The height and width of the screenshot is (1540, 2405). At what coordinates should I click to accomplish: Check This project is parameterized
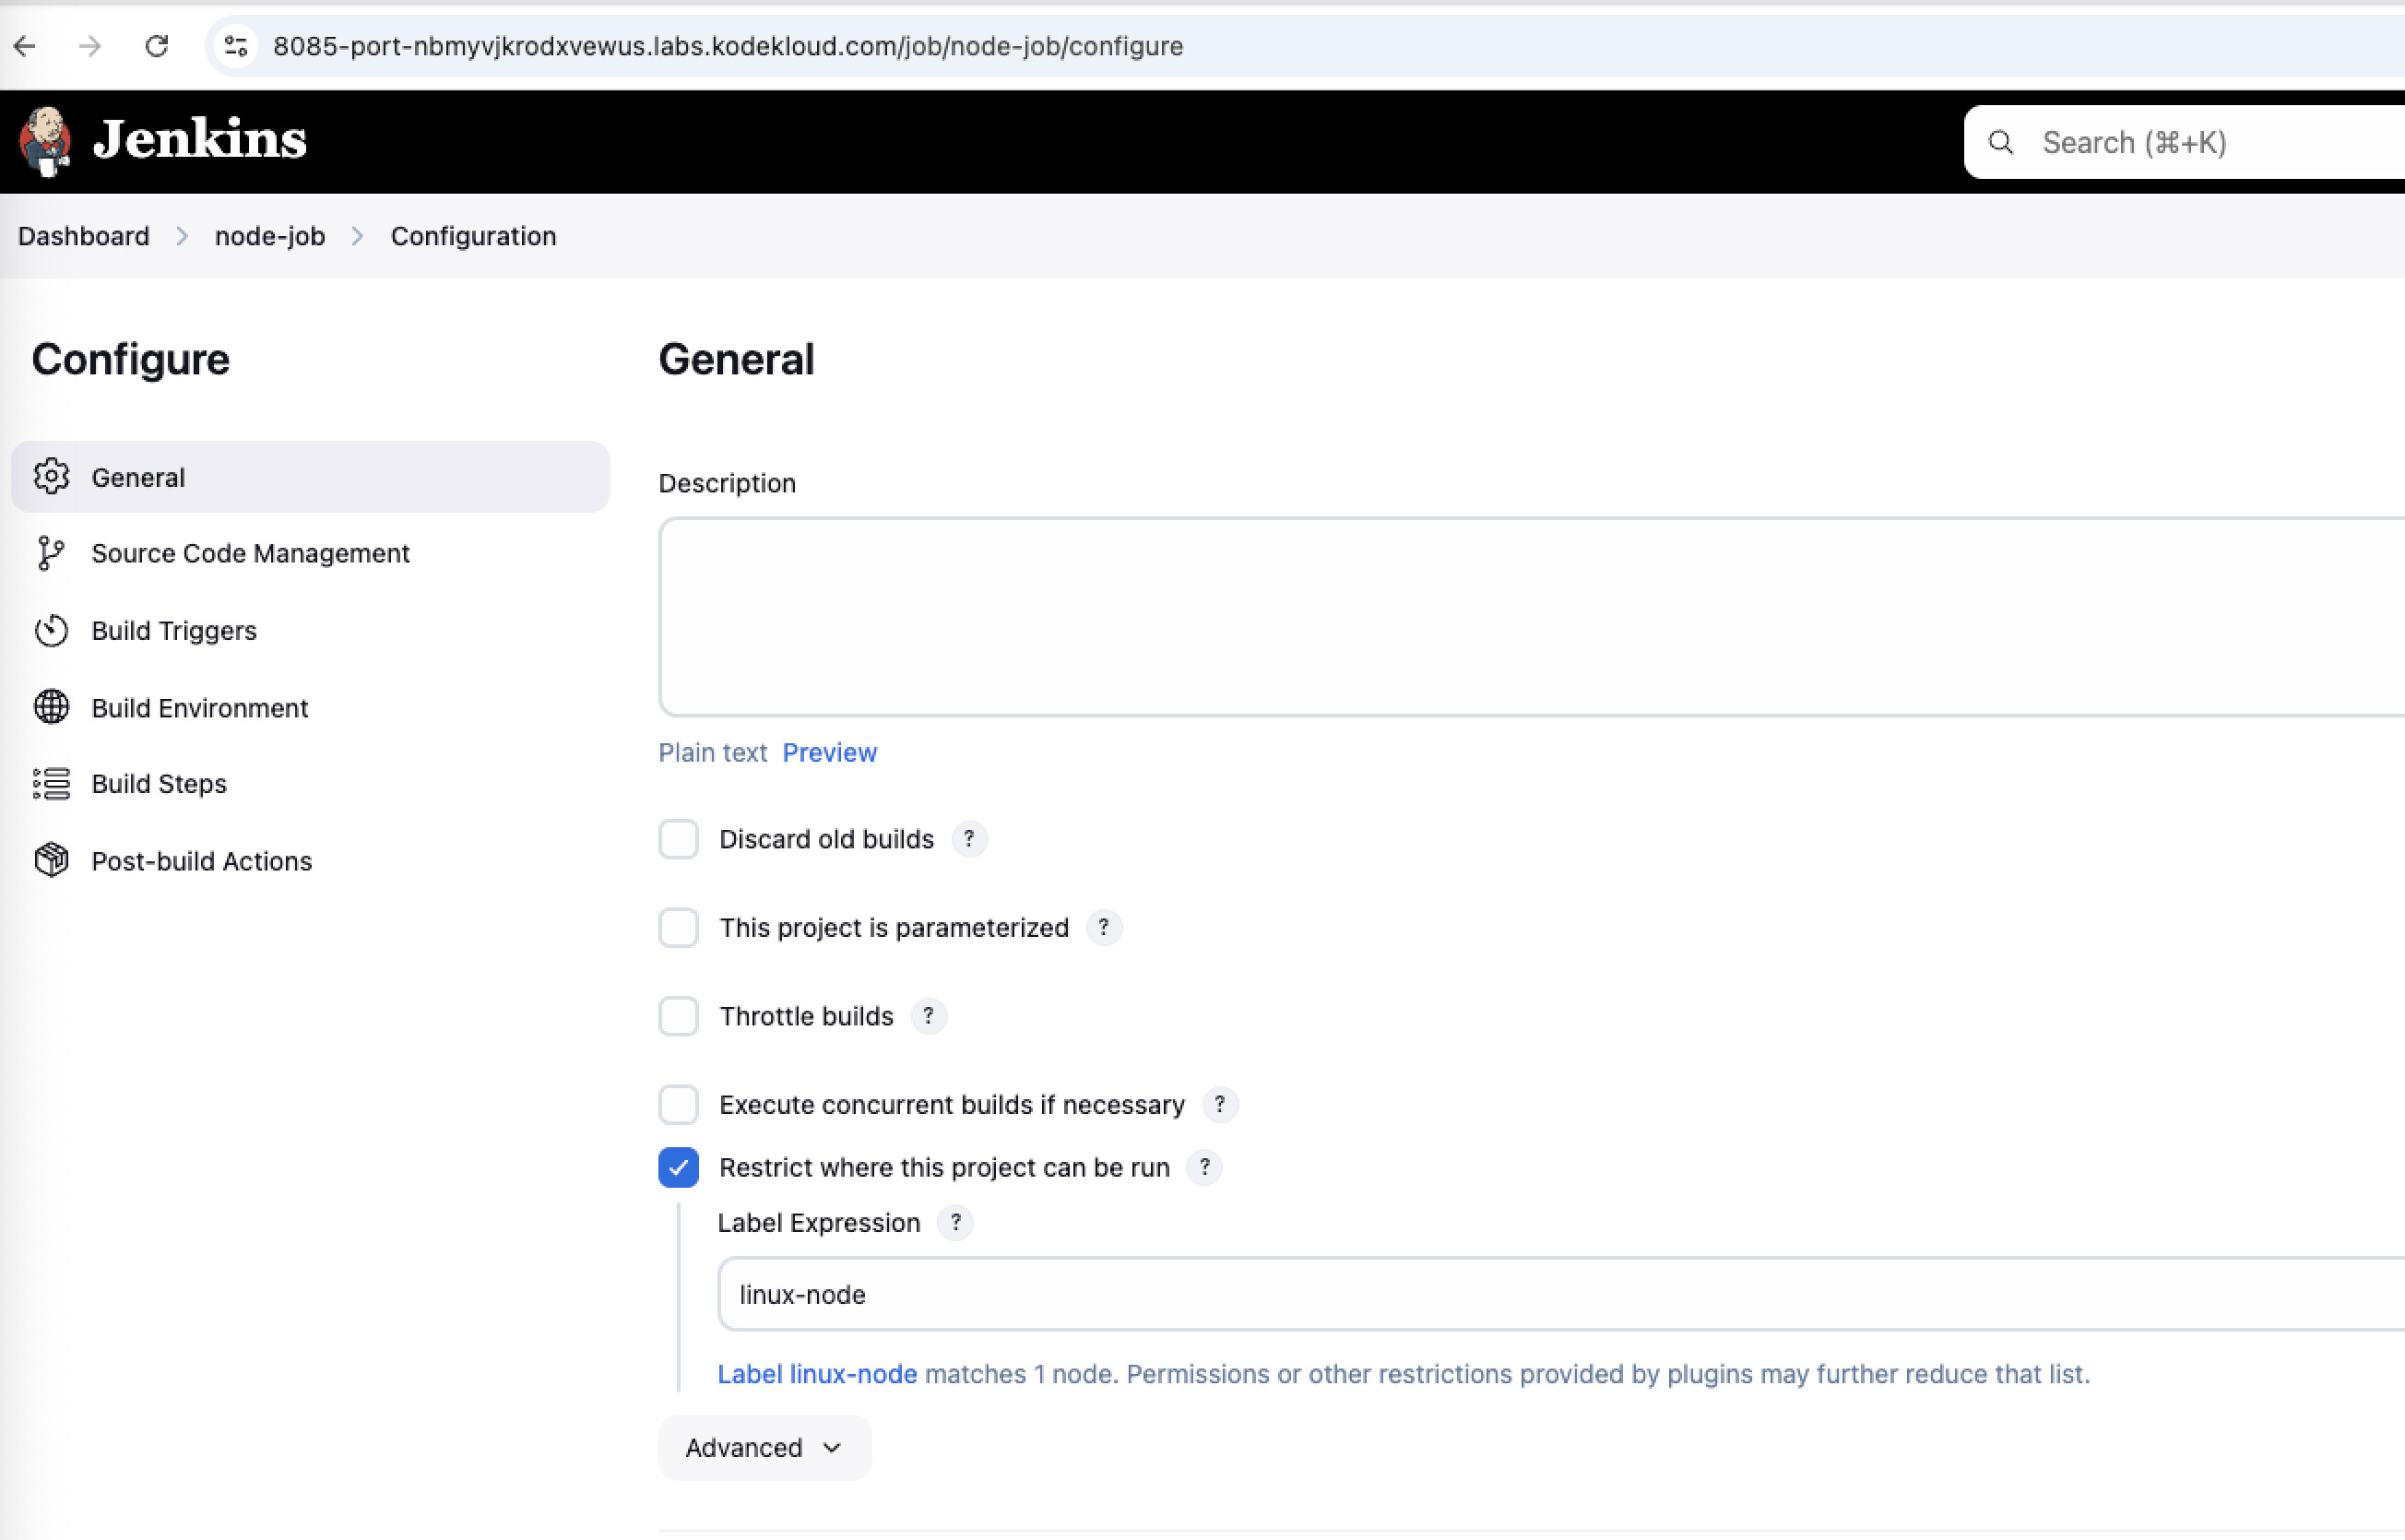(x=678, y=928)
